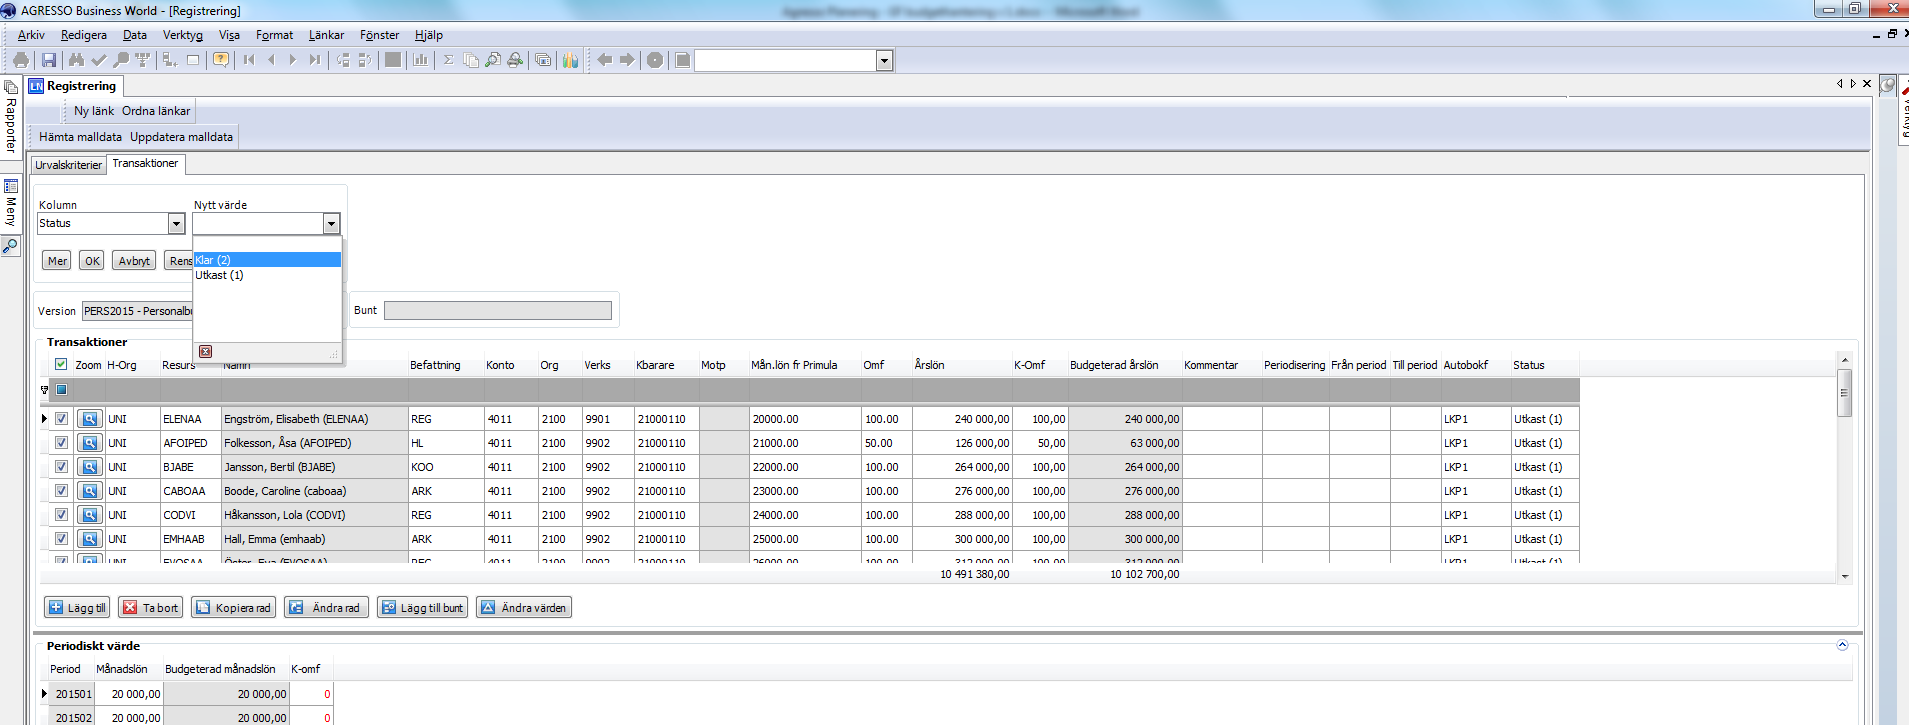Screen dimensions: 1909x725
Task: Toggle the select-all checkbox in header
Action: click(x=61, y=364)
